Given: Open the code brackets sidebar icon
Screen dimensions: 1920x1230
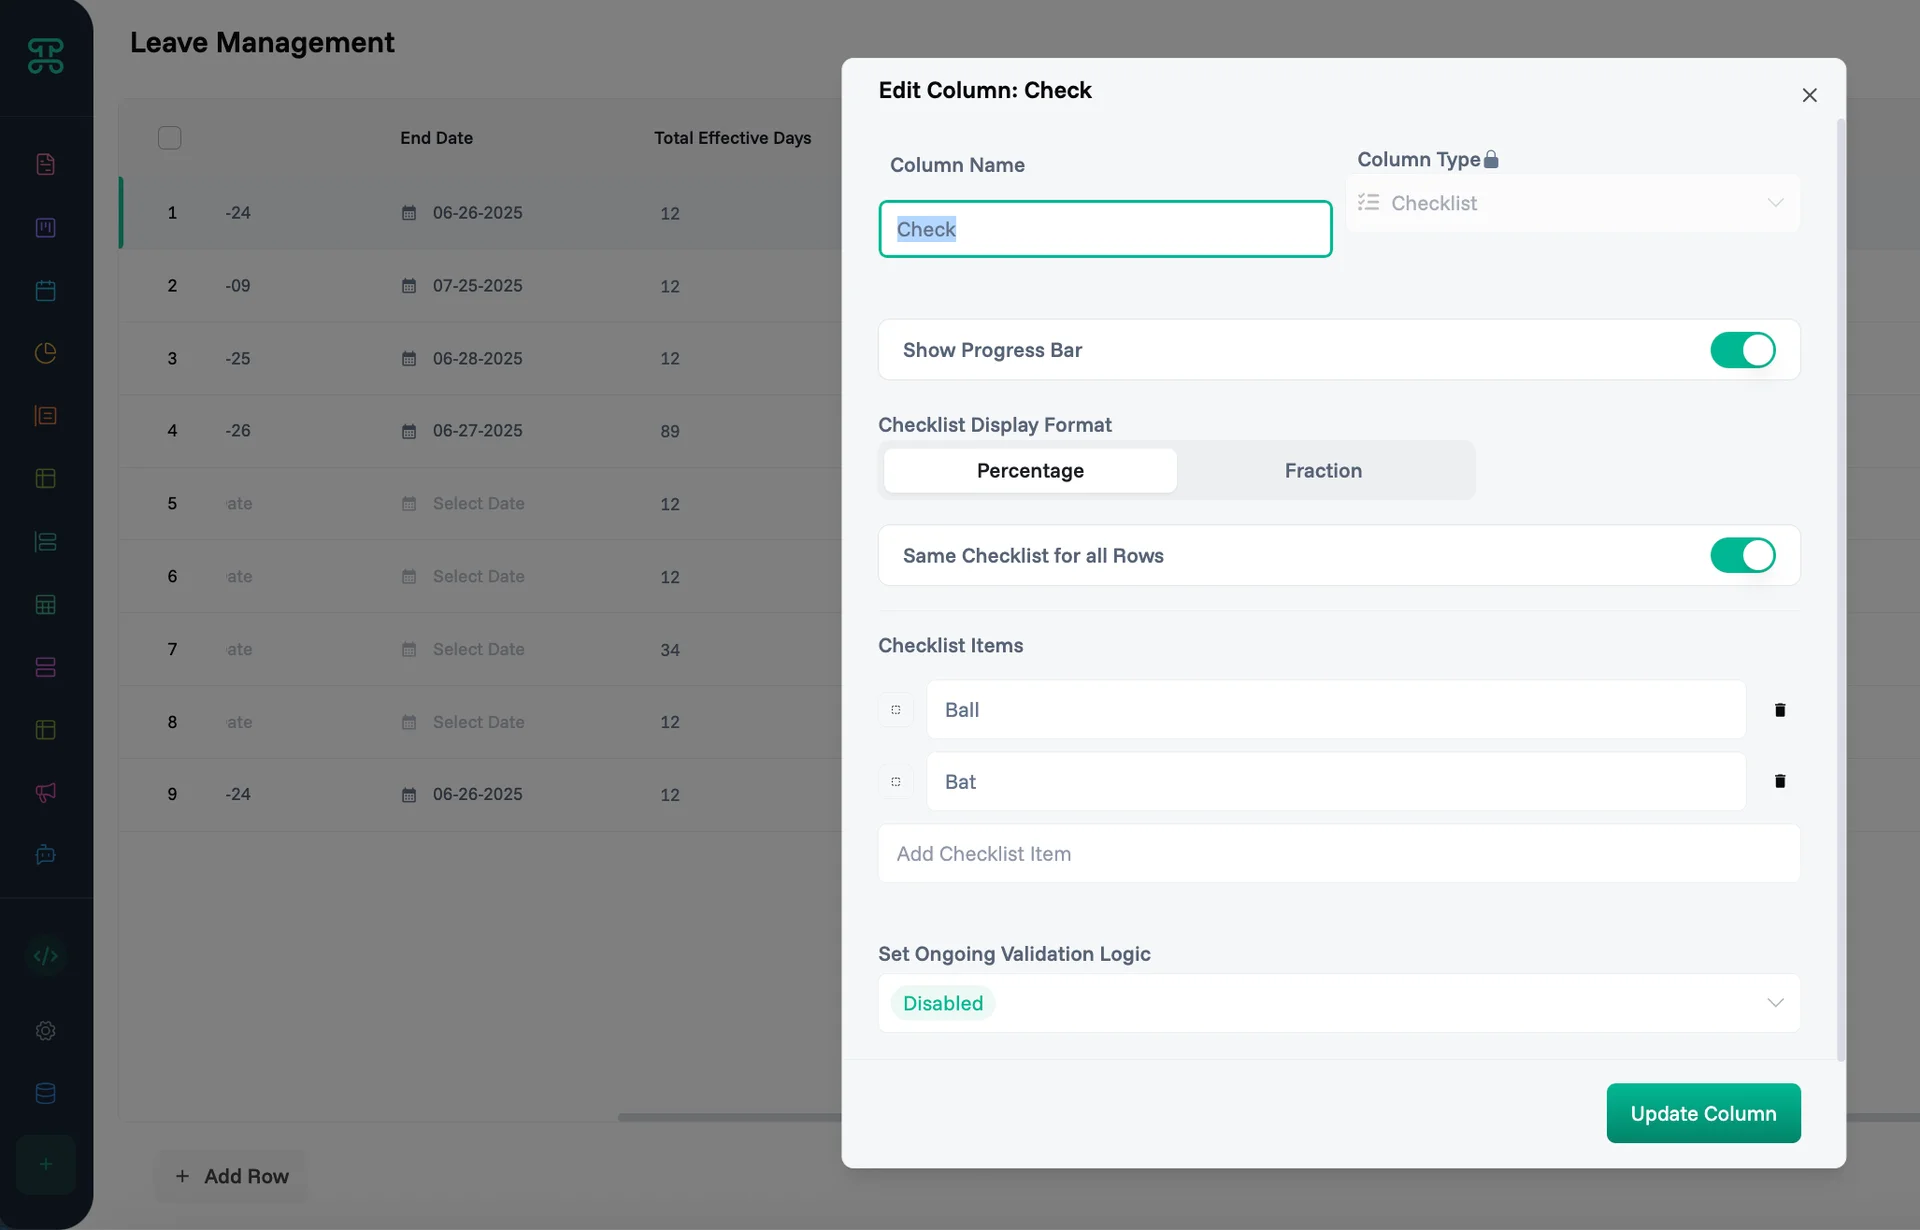Looking at the screenshot, I should click(45, 956).
